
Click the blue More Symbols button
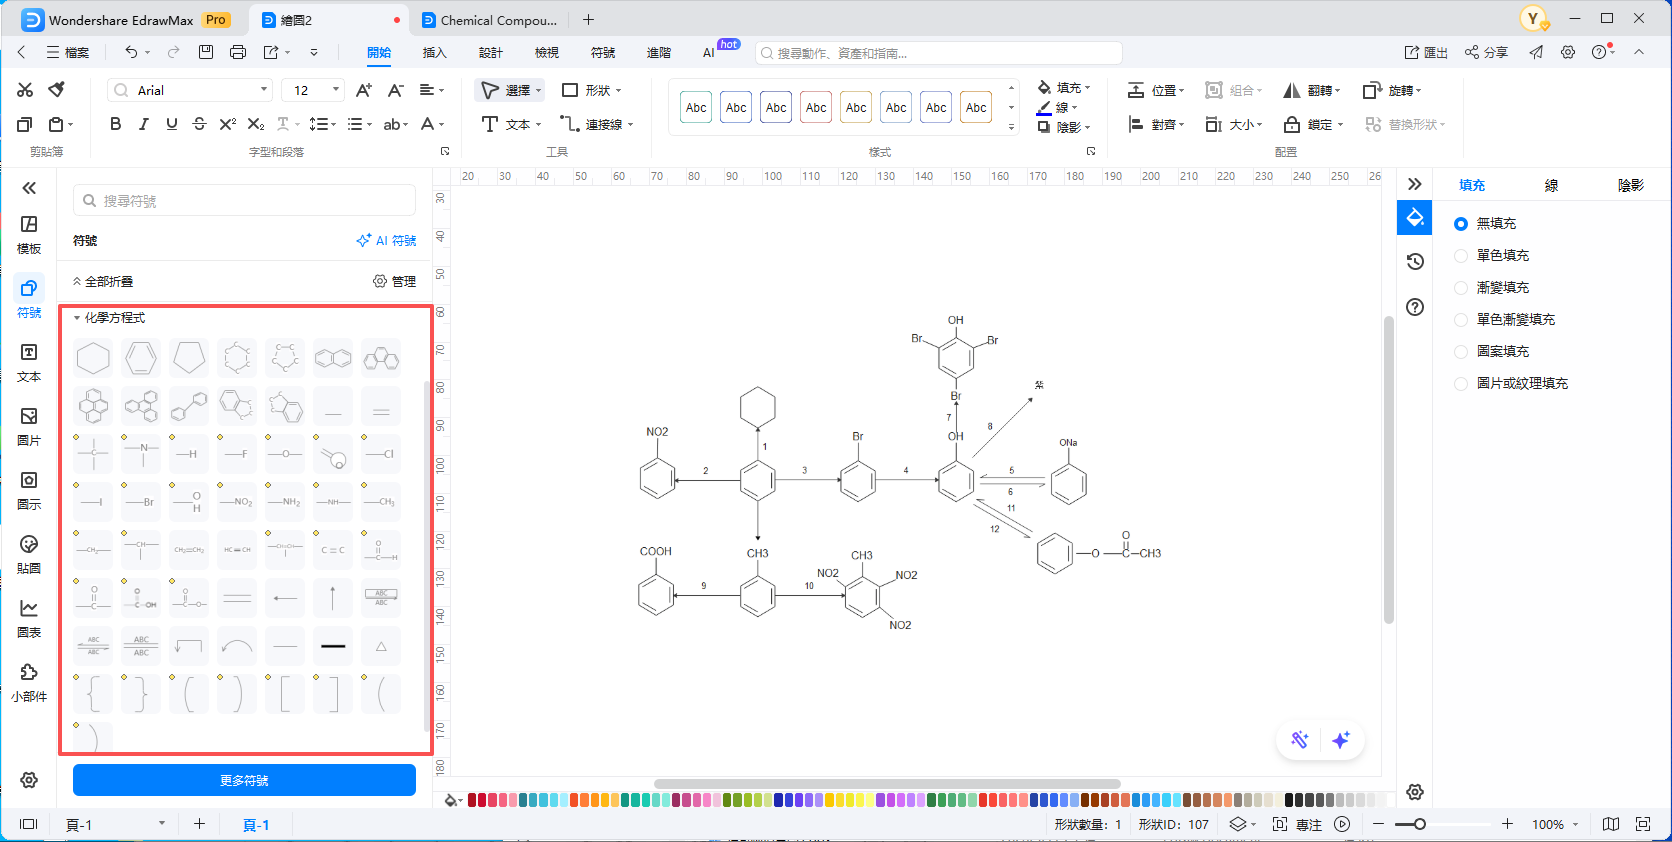pos(244,780)
